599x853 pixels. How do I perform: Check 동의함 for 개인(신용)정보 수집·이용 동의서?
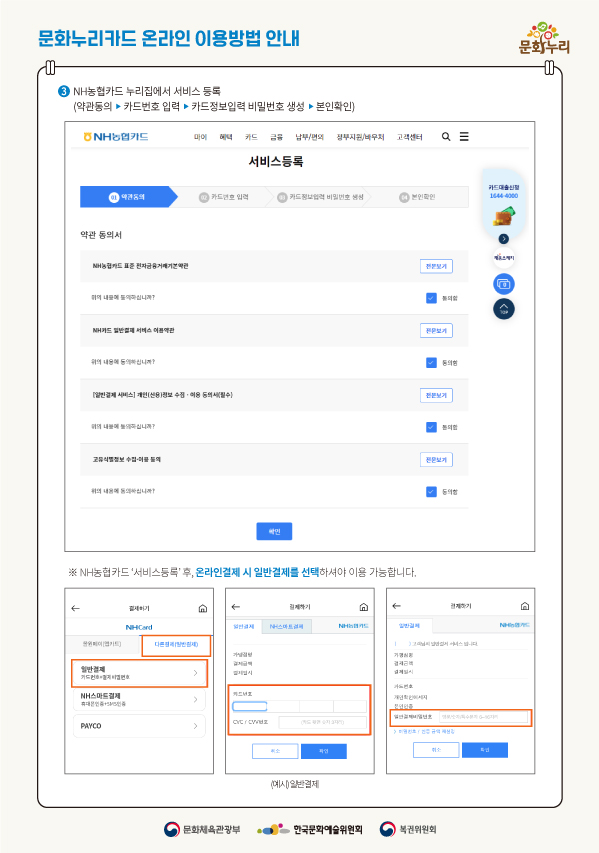point(431,427)
